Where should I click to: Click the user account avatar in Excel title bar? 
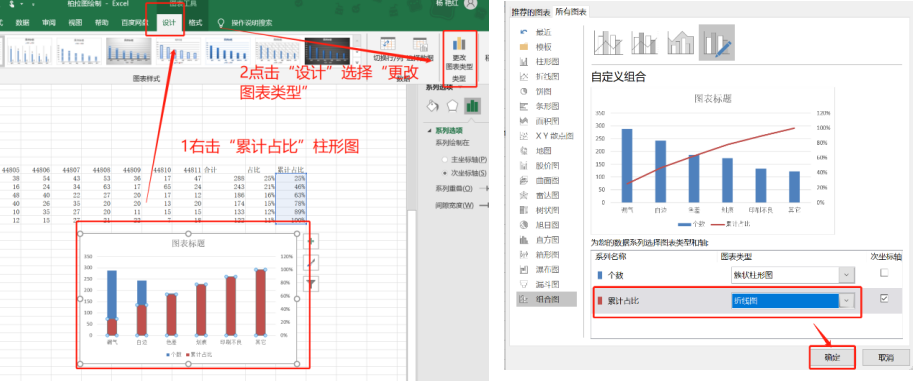470,3
